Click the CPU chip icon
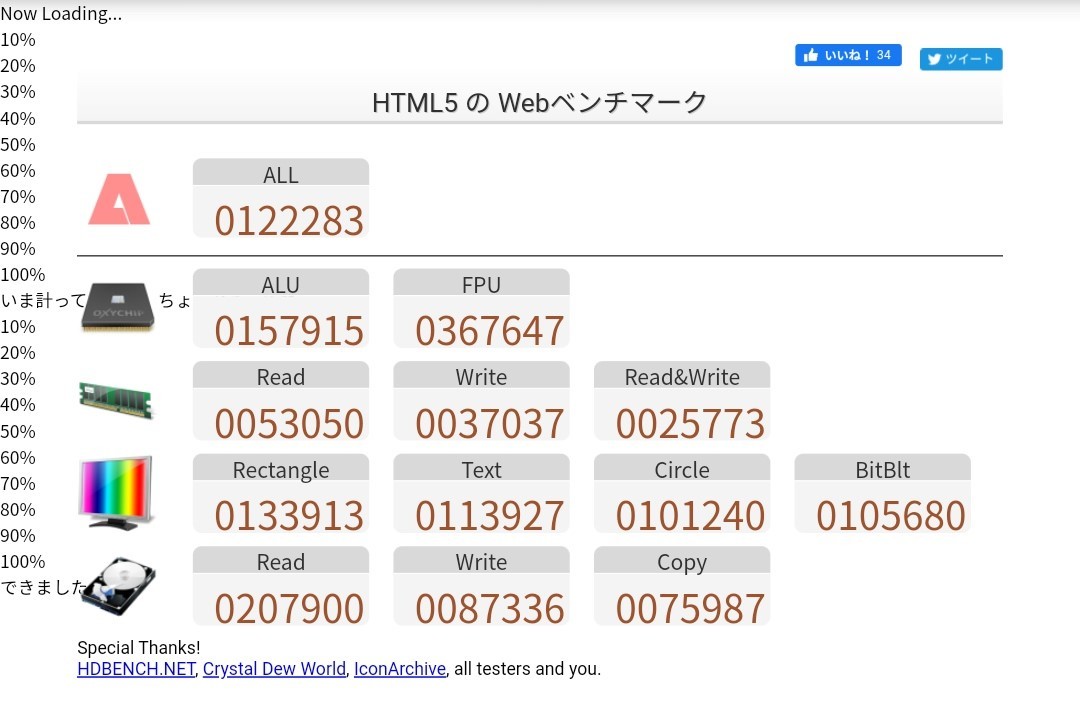The width and height of the screenshot is (1080, 706). point(118,306)
